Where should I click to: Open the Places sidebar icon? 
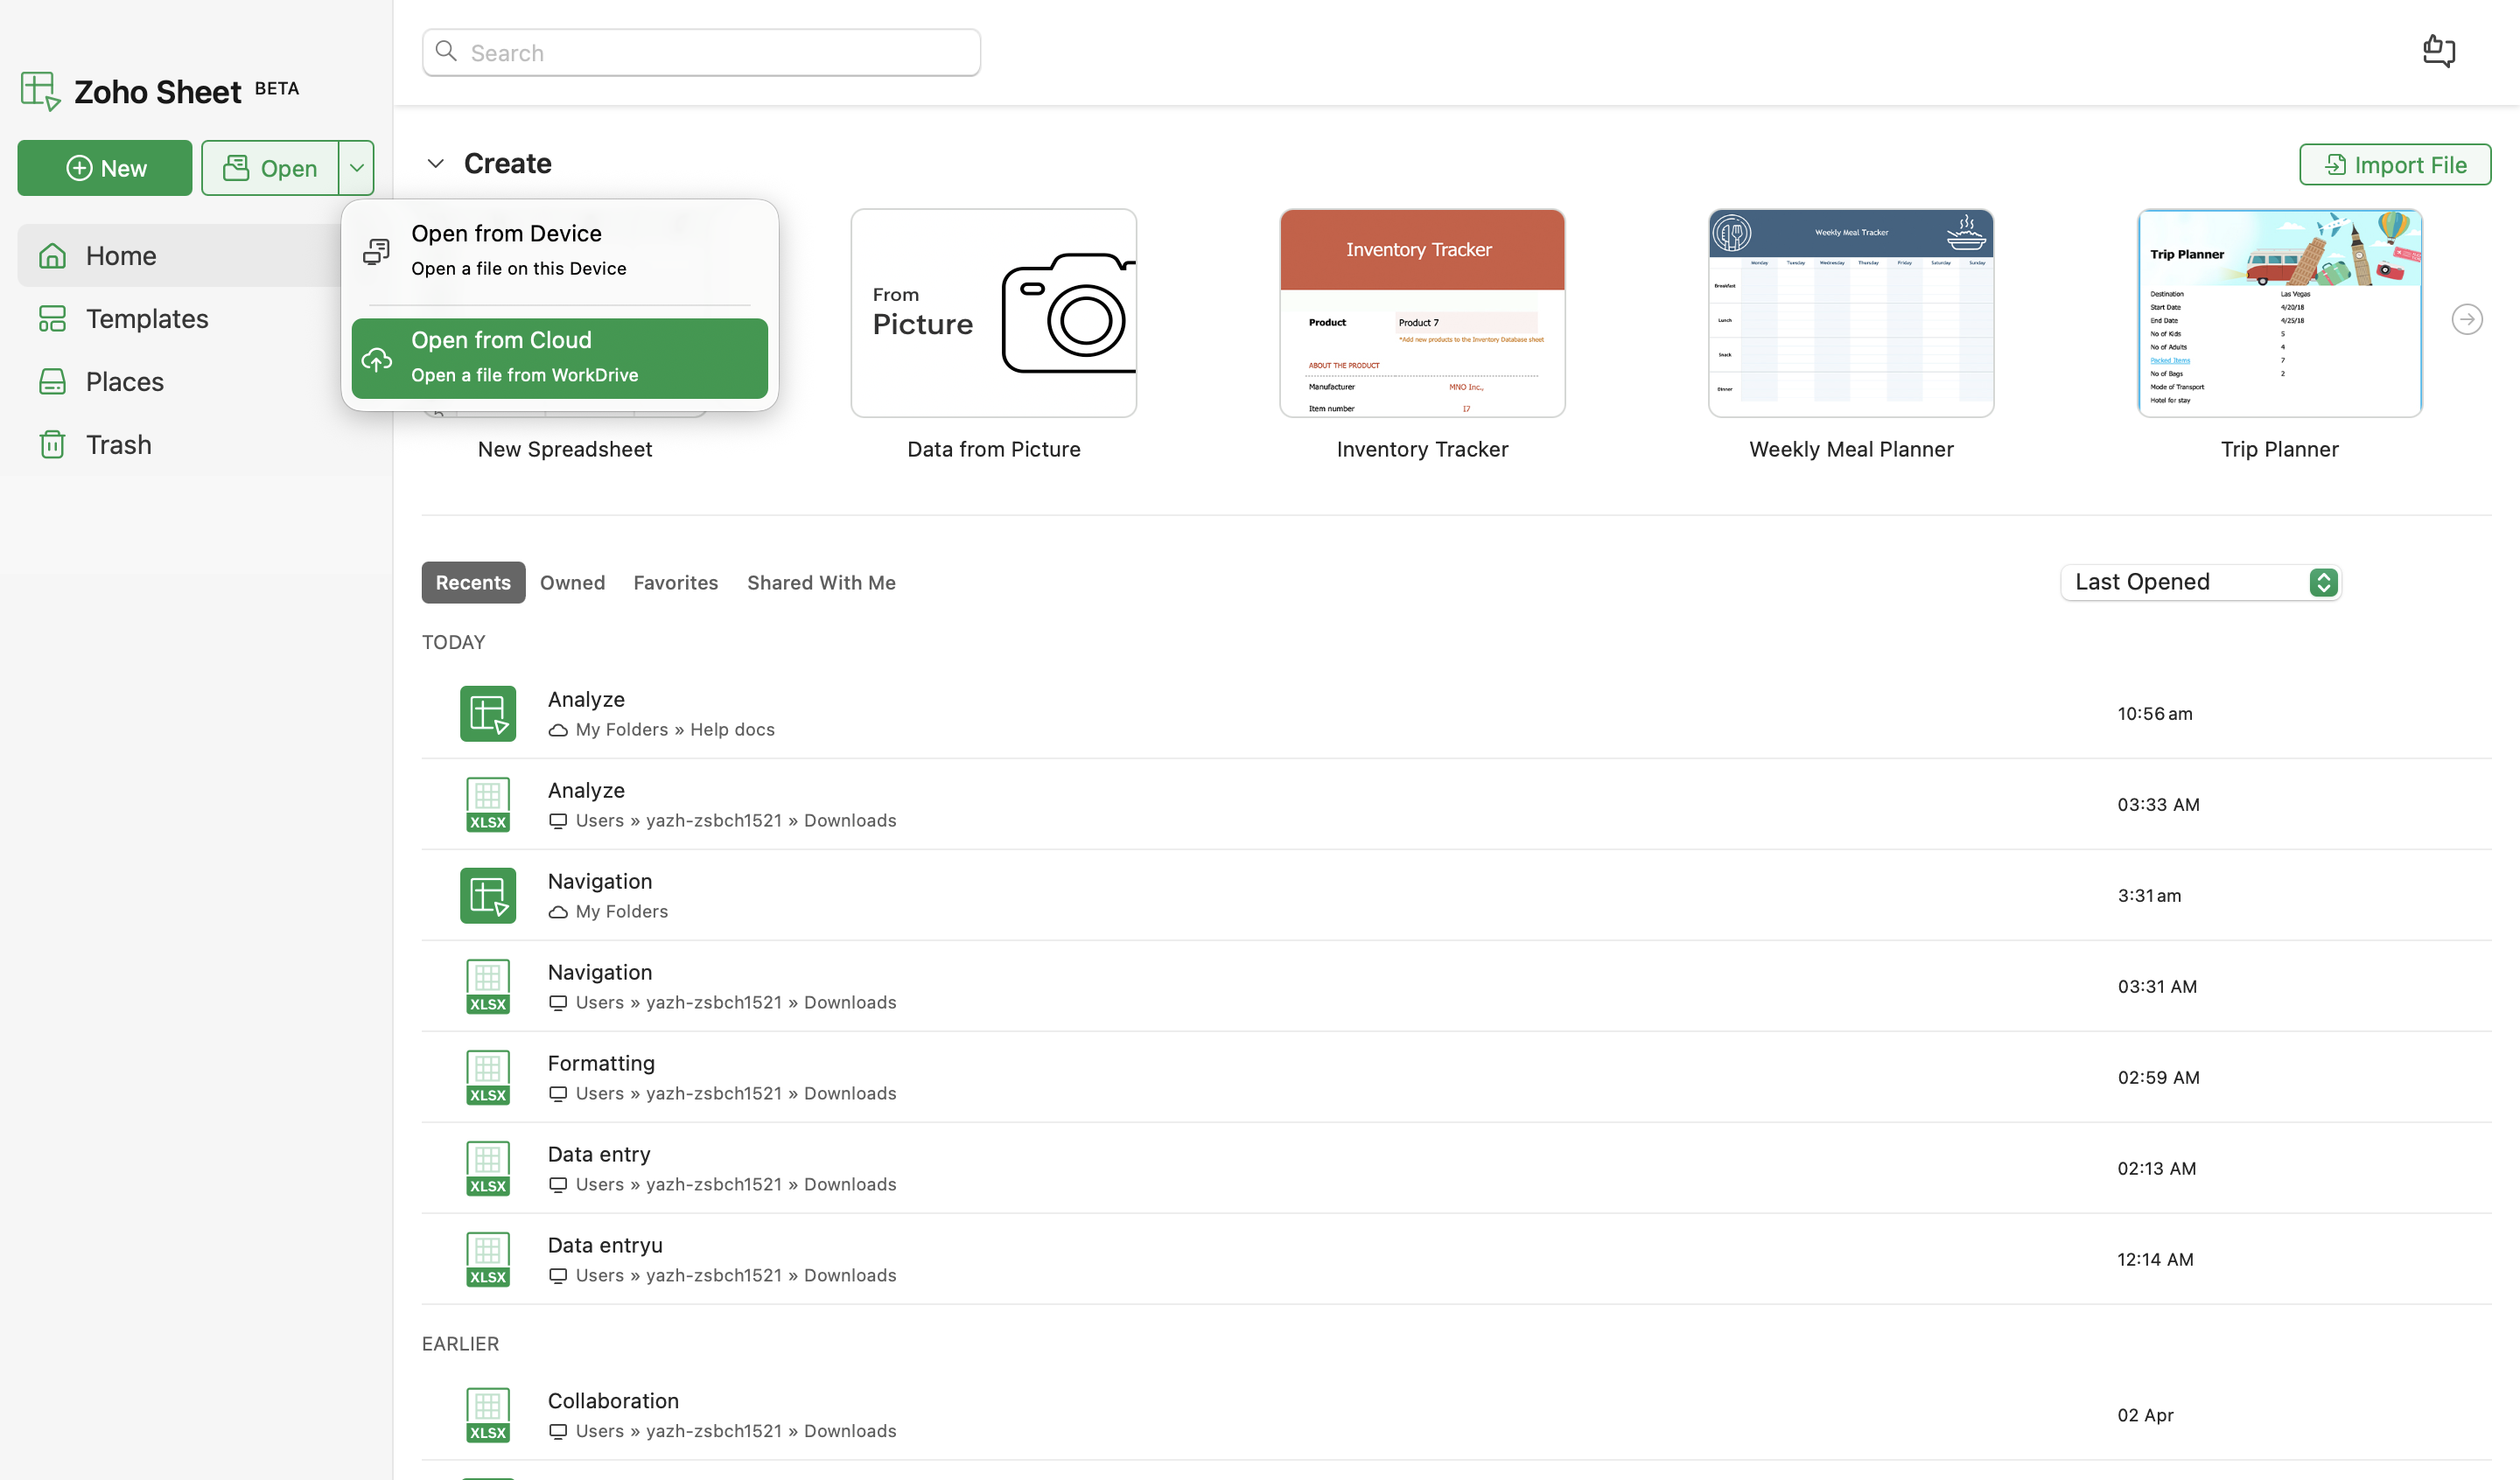(x=52, y=381)
